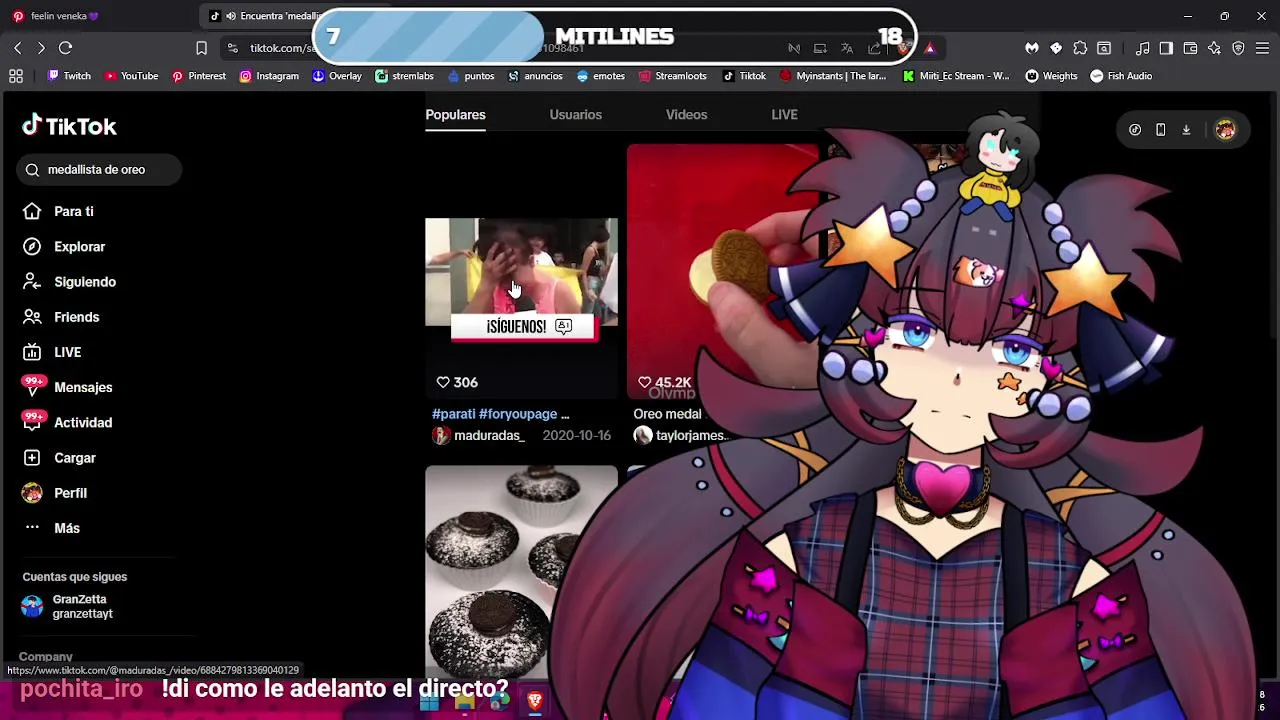
Task: Click the TikTok coins icon top right
Action: (x=1135, y=130)
